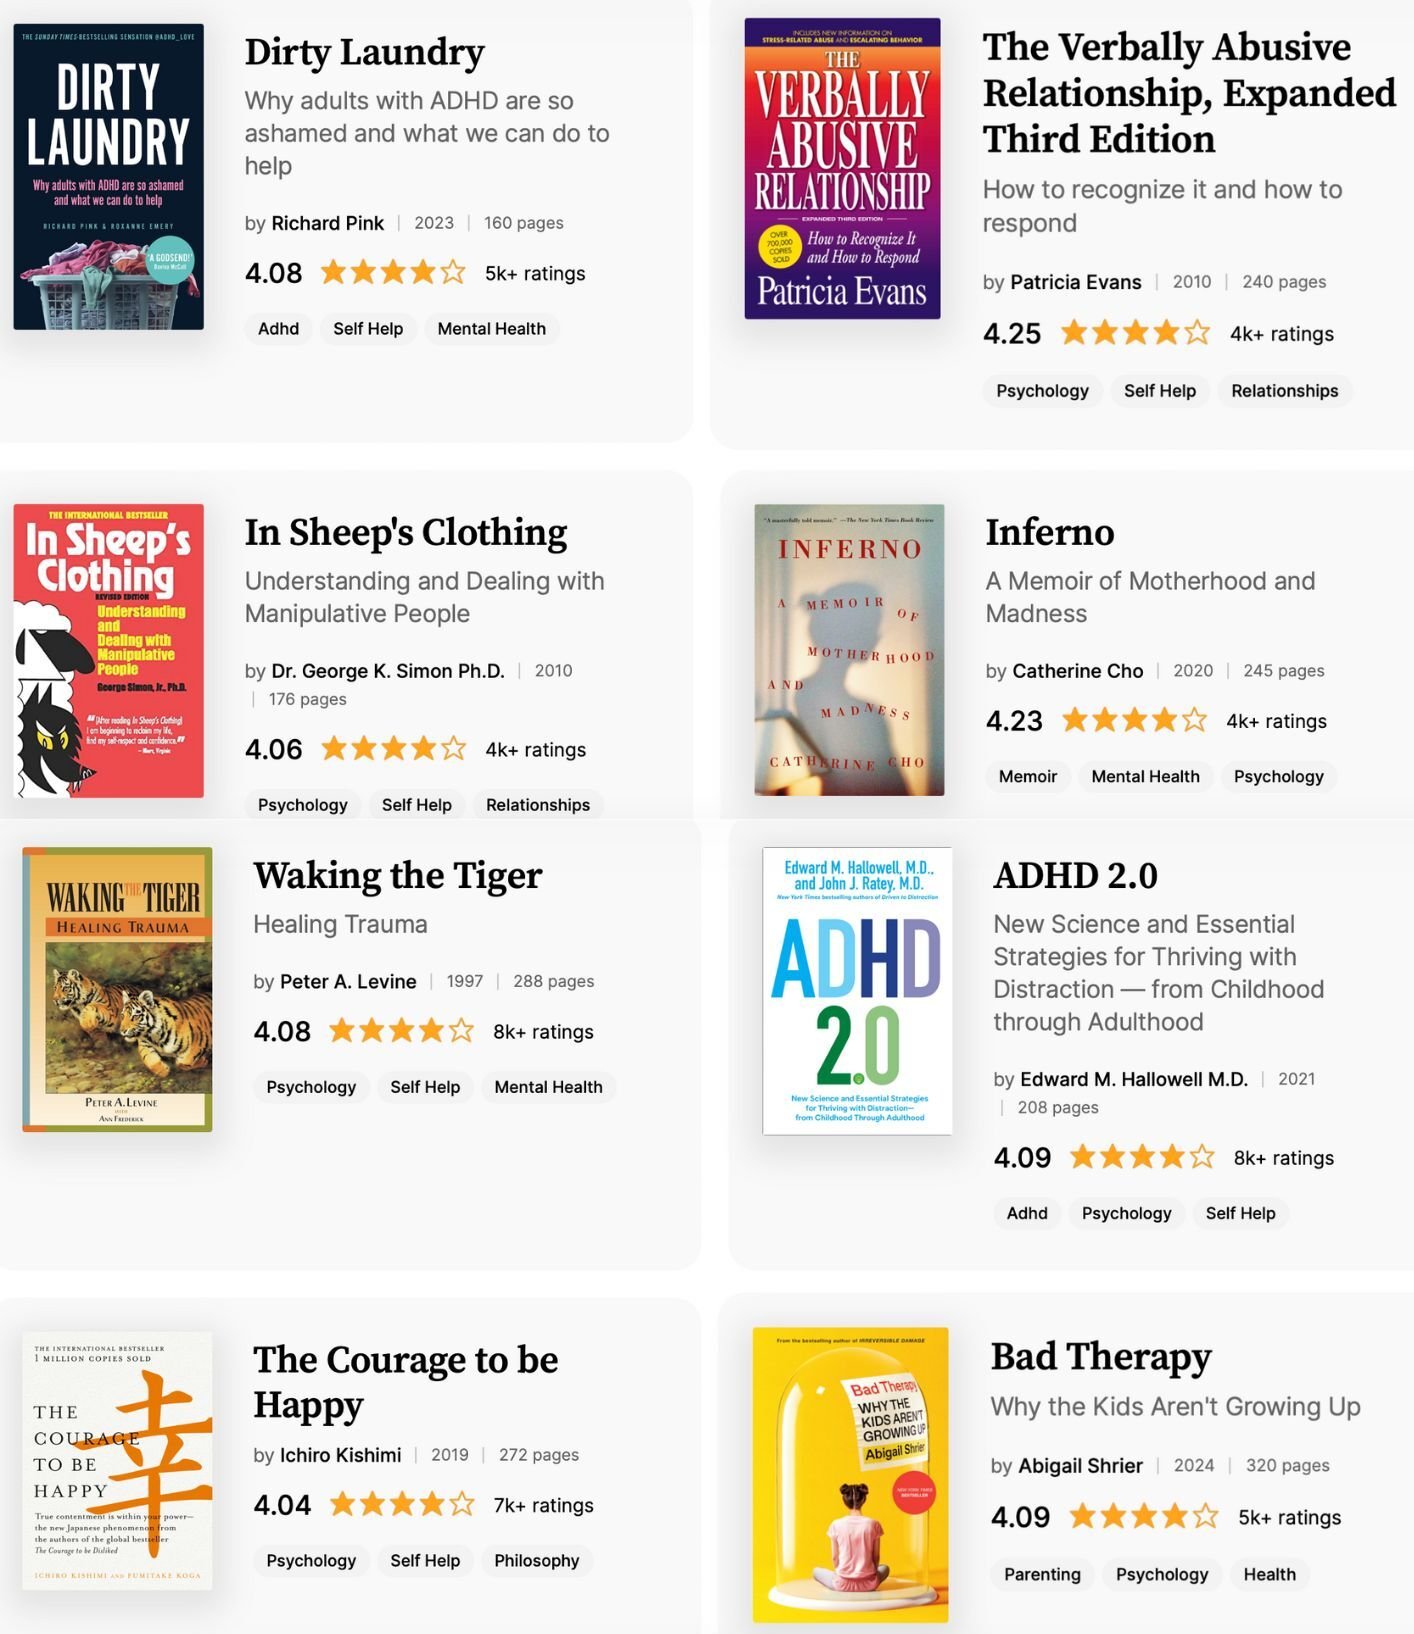Open The Verbally Abusive Relationship cover image
Viewport: 1414px width, 1634px height.
coord(842,169)
